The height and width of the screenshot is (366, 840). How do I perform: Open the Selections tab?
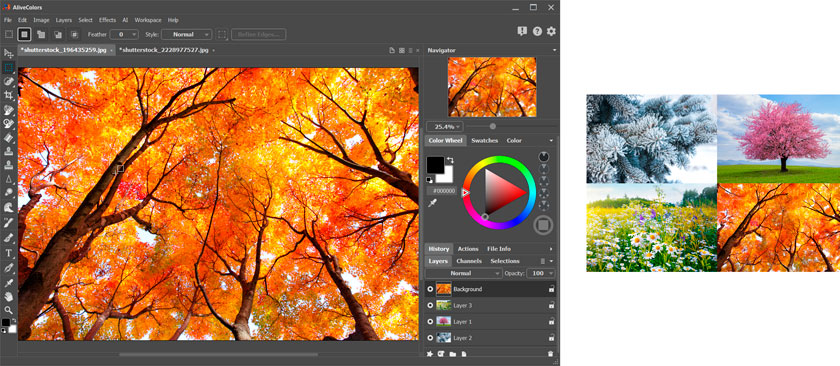pos(505,262)
